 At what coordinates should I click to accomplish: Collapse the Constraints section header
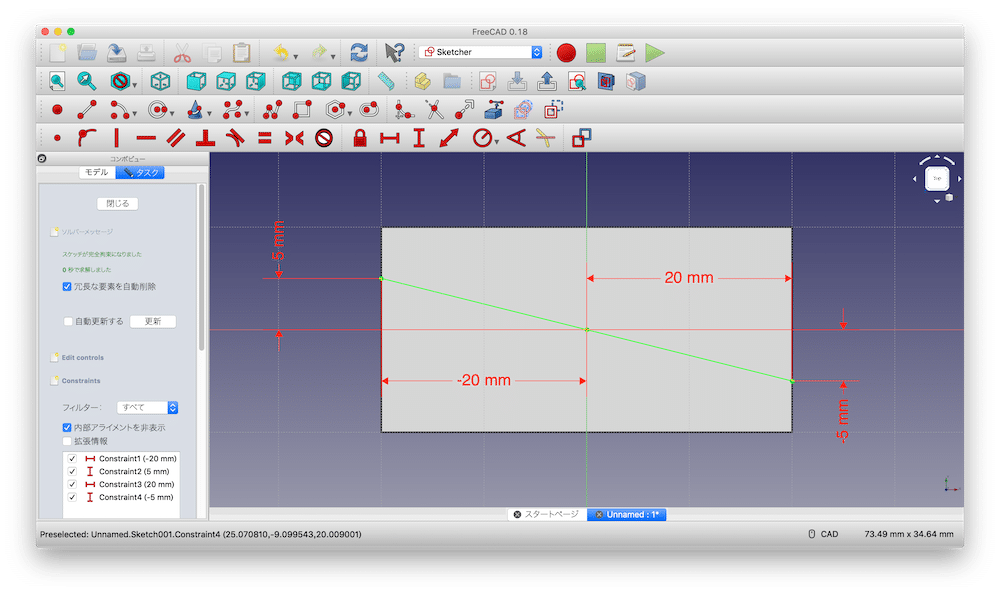point(80,381)
